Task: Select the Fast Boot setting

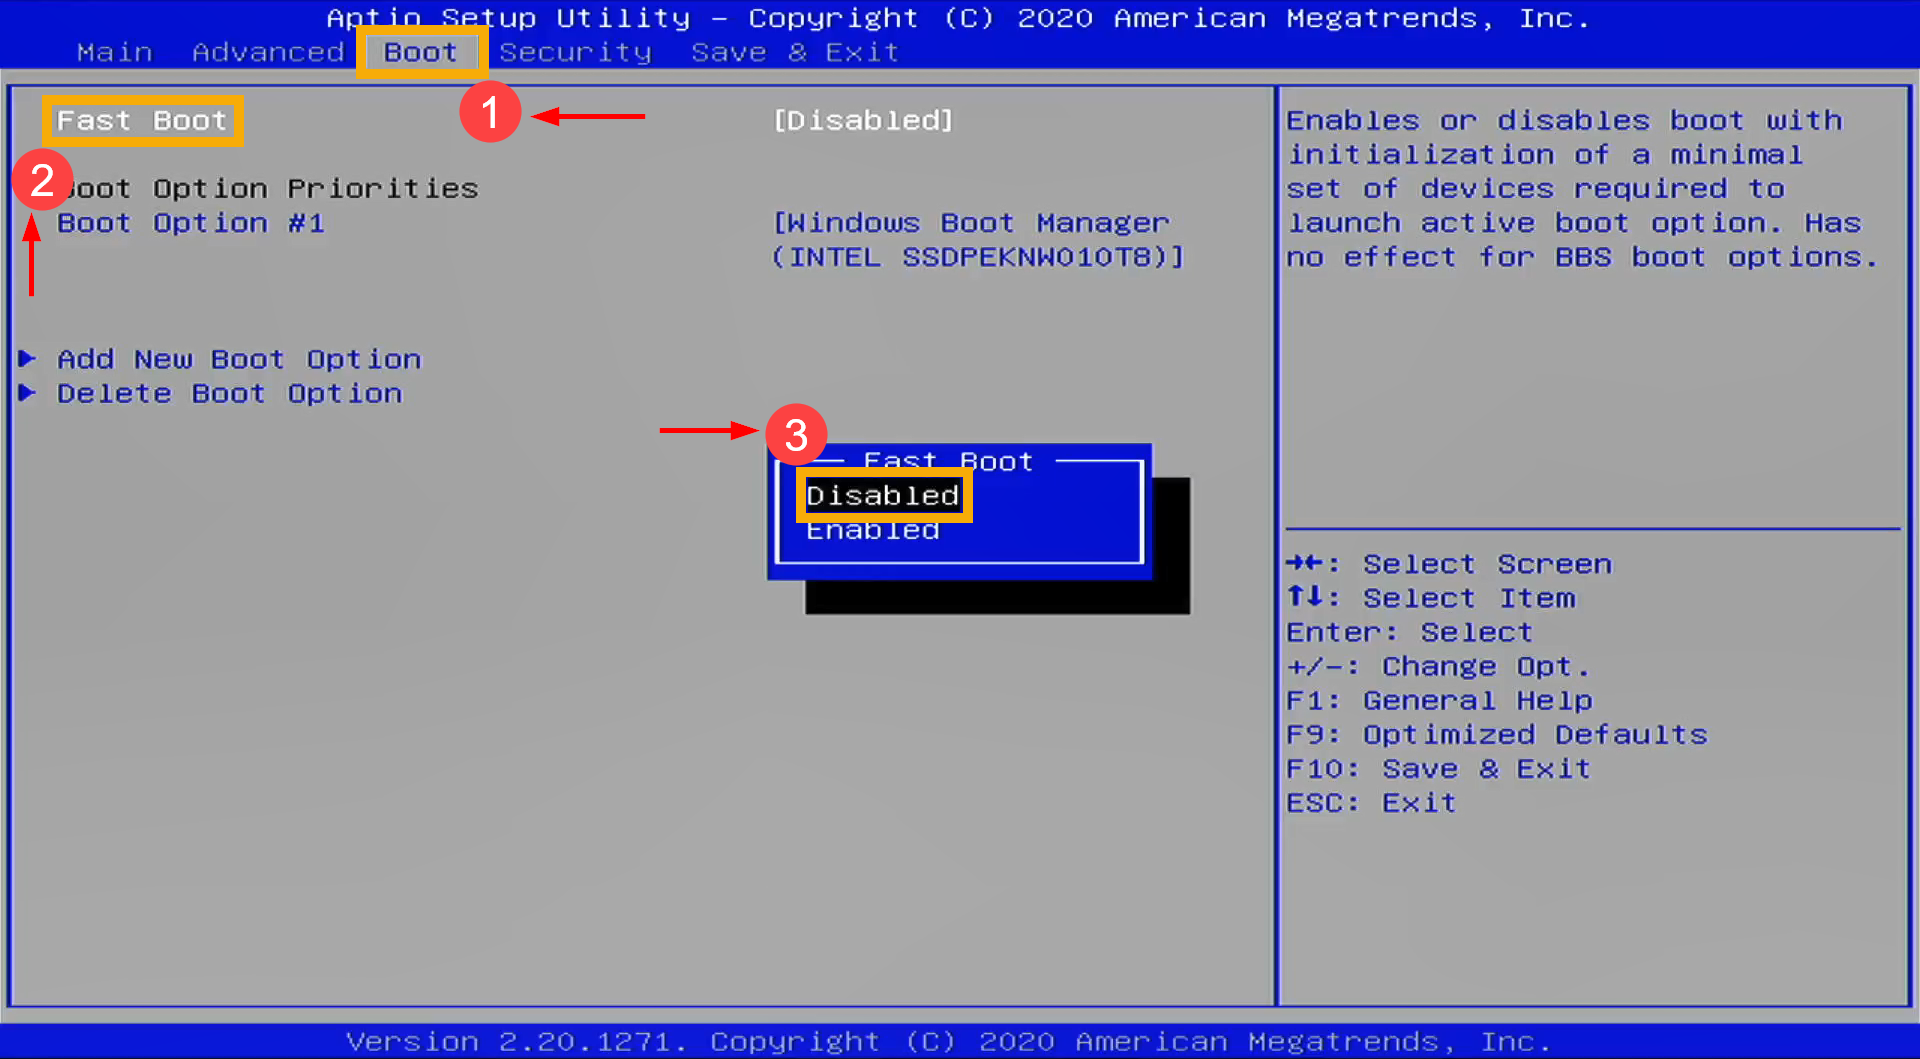Action: pyautogui.click(x=140, y=120)
